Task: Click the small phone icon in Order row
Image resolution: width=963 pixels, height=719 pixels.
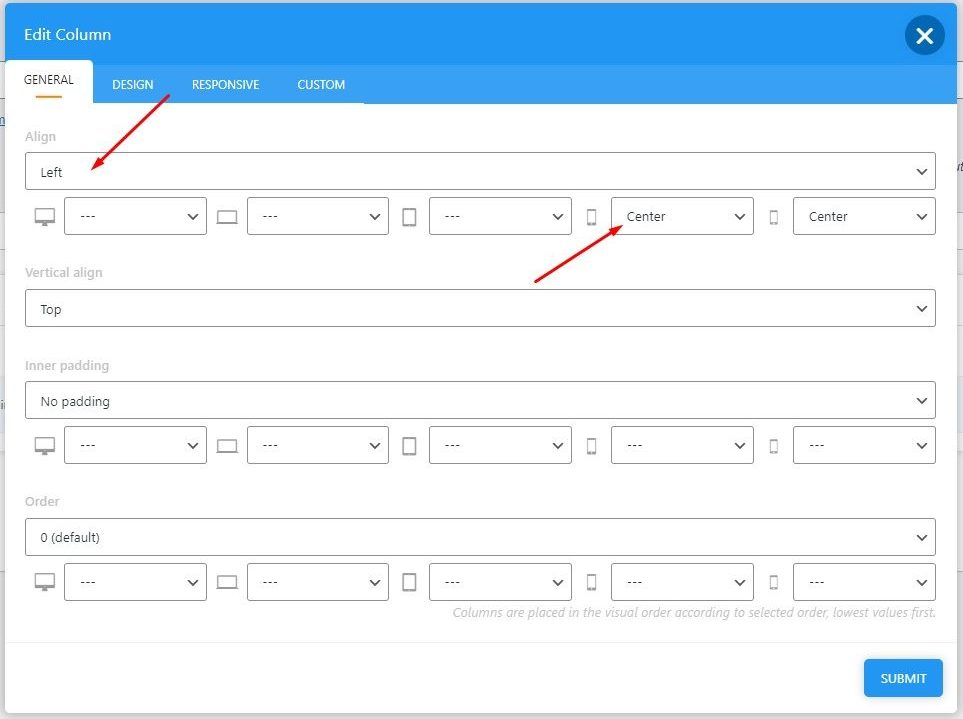Action: [x=774, y=582]
